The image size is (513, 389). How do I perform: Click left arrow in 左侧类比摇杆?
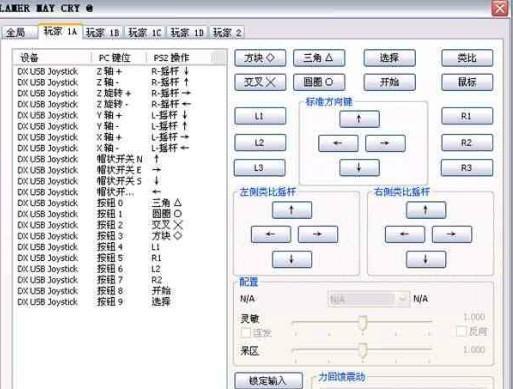(x=271, y=234)
